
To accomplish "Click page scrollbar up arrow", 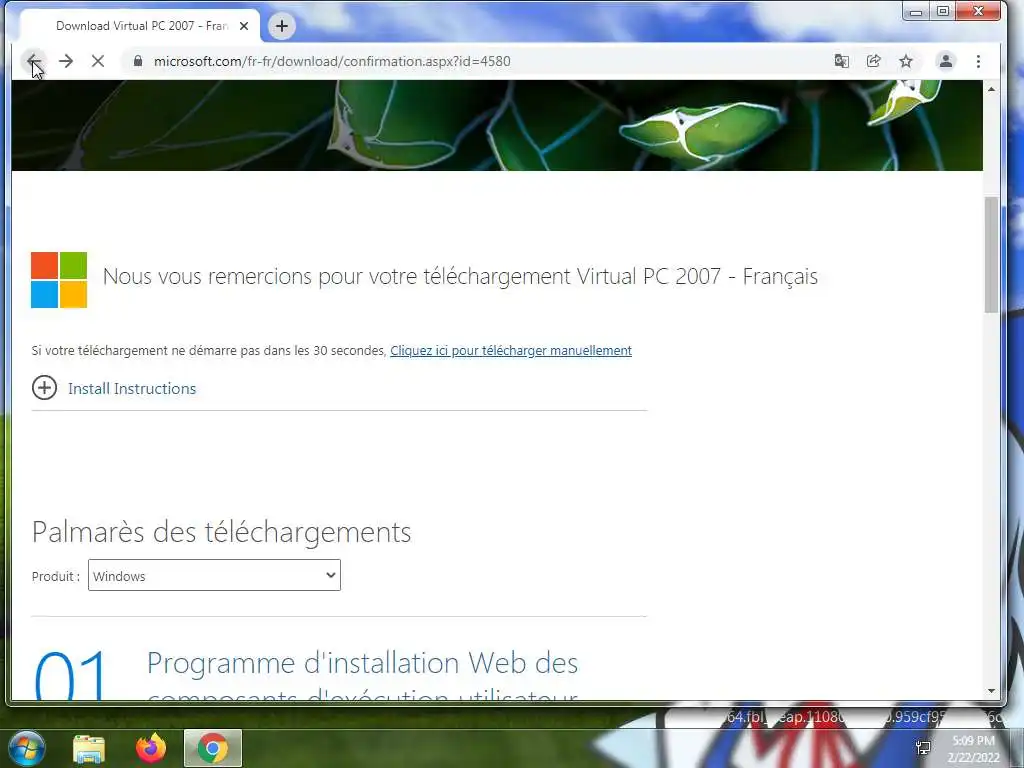I will tap(991, 89).
